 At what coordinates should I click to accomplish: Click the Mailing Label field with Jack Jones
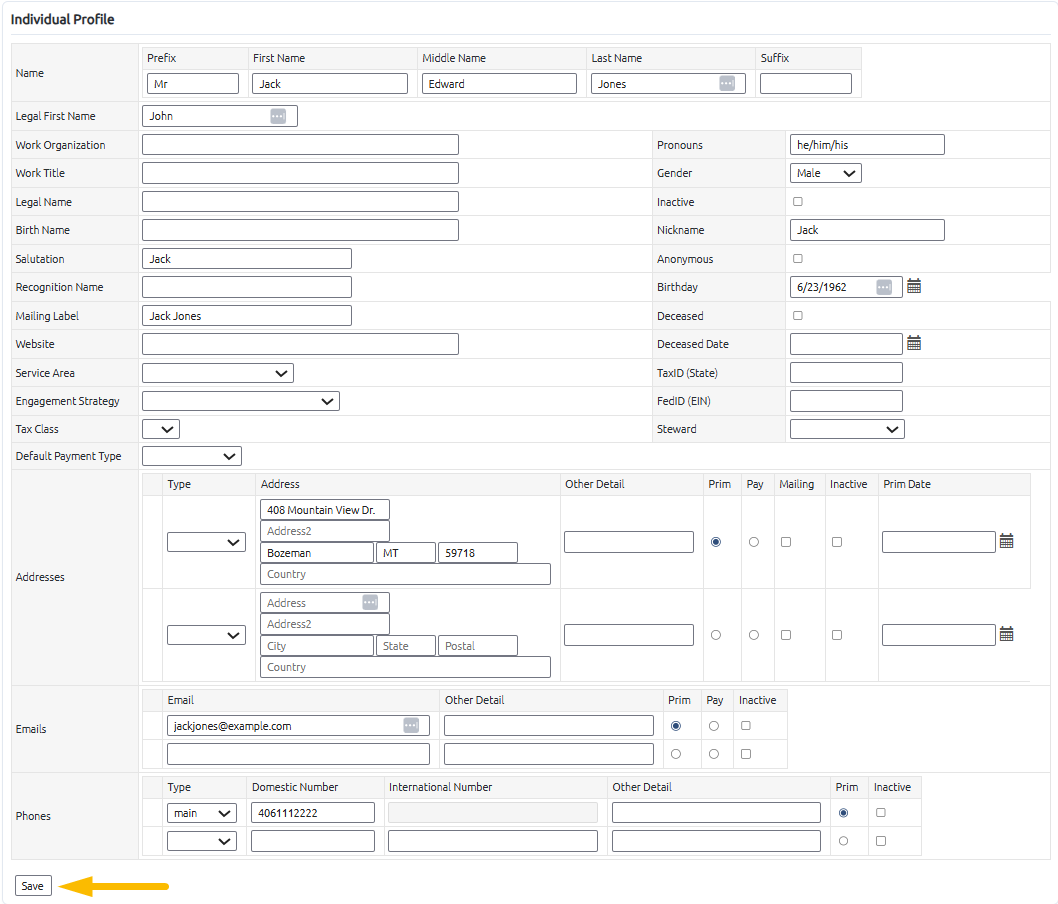[x=247, y=316]
